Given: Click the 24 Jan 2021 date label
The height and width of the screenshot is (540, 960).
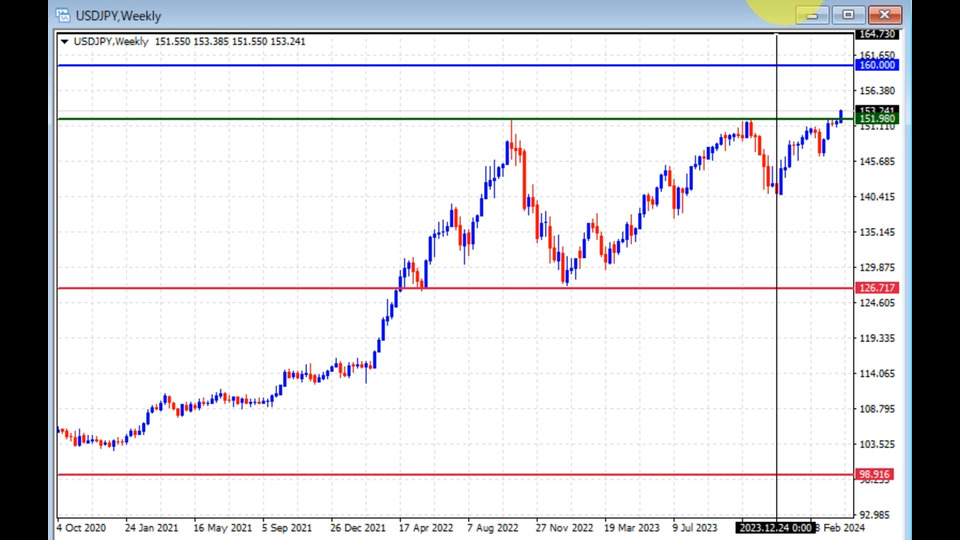Looking at the screenshot, I should coord(151,528).
